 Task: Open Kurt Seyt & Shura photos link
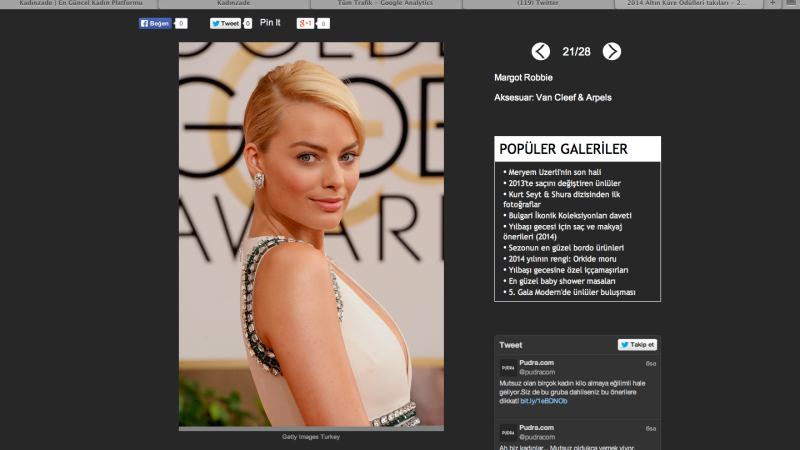click(561, 199)
